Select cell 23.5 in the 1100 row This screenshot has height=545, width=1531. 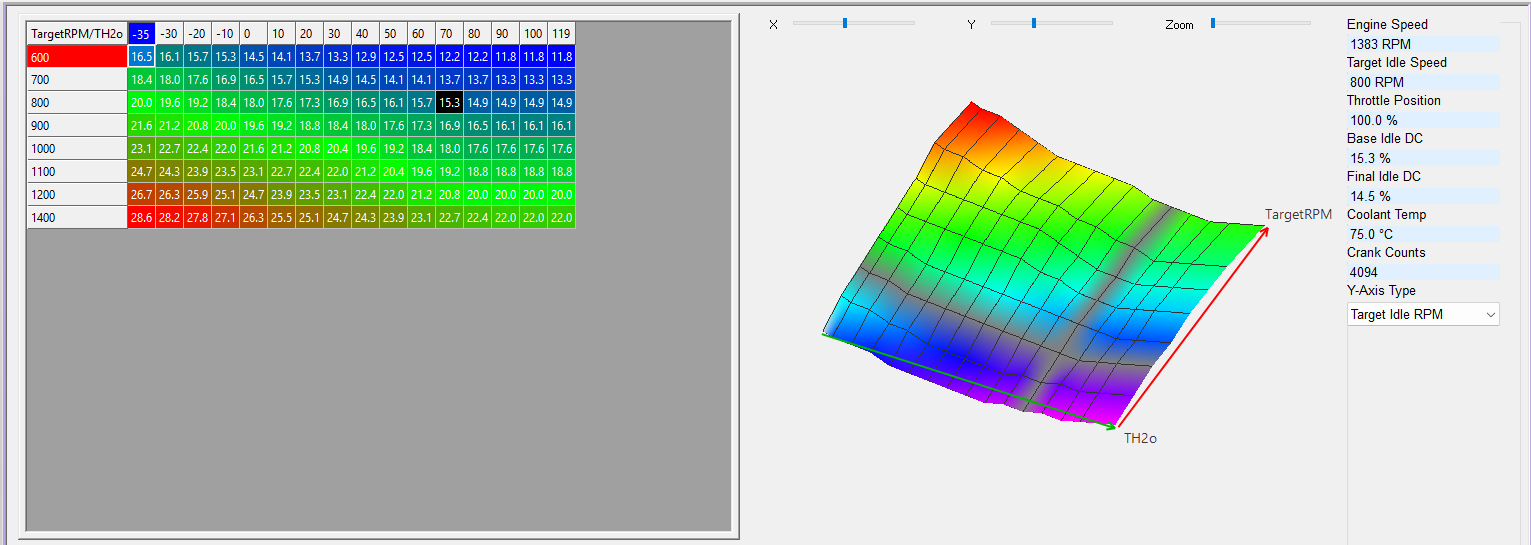click(225, 171)
